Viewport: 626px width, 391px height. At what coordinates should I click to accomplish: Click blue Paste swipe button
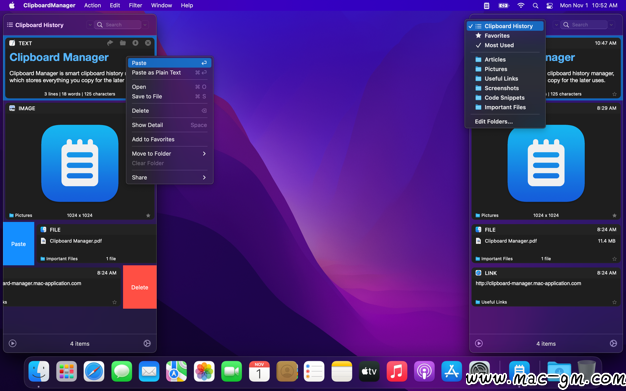(x=18, y=244)
